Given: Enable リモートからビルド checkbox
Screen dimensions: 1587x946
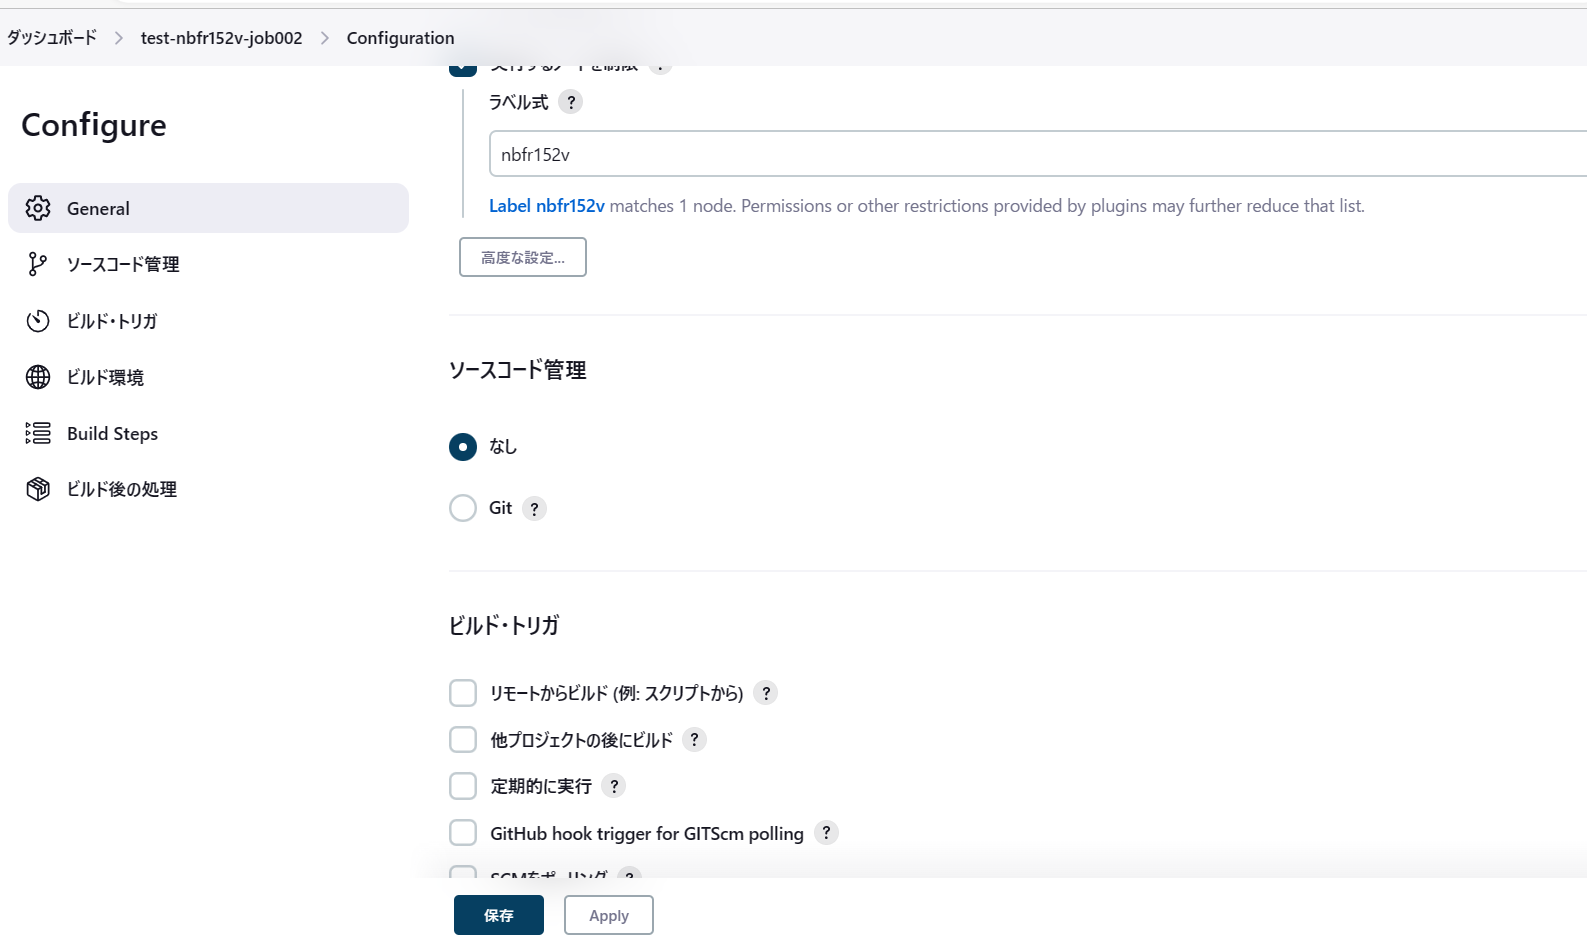Looking at the screenshot, I should click(x=463, y=693).
